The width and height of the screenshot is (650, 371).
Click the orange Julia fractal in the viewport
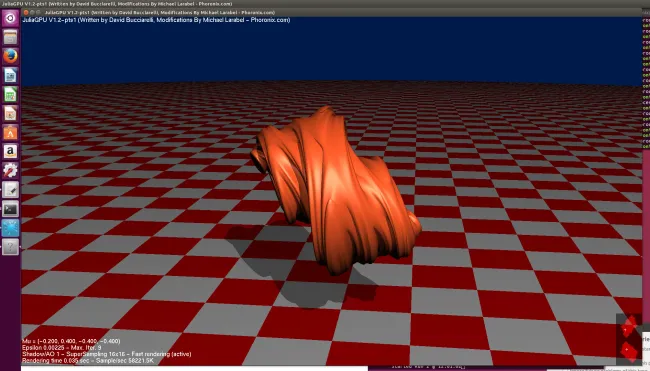click(335, 190)
